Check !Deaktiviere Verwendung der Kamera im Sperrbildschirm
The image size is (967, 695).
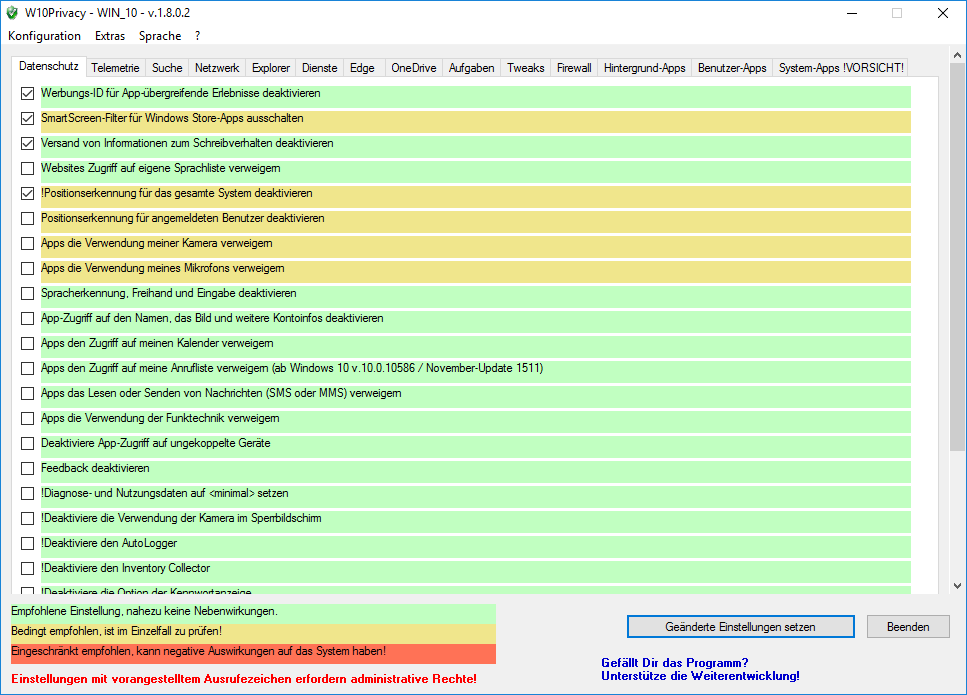(27, 519)
